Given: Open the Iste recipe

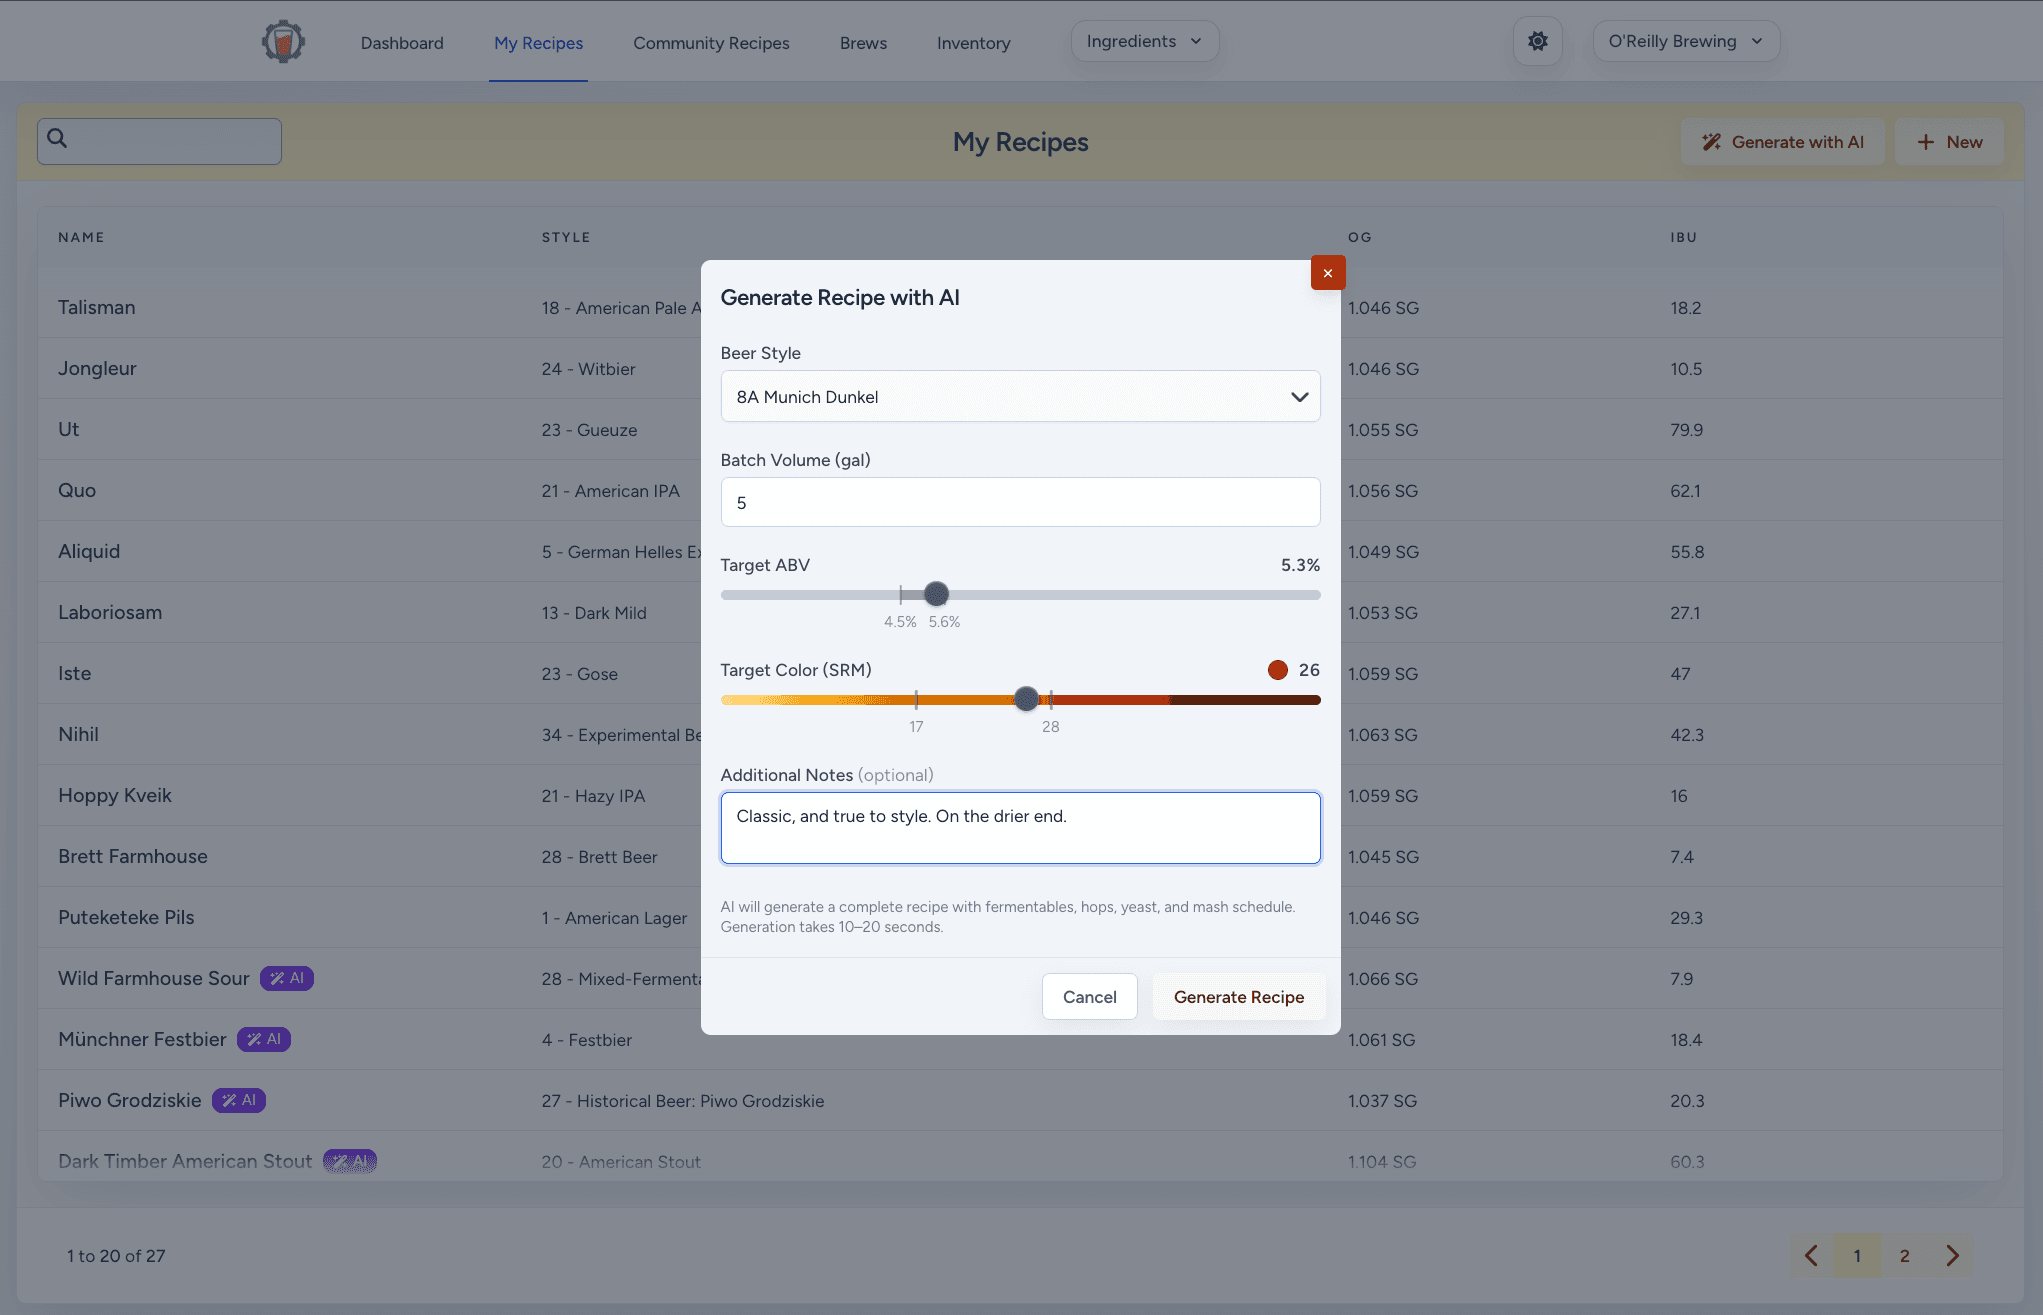Looking at the screenshot, I should pyautogui.click(x=74, y=673).
